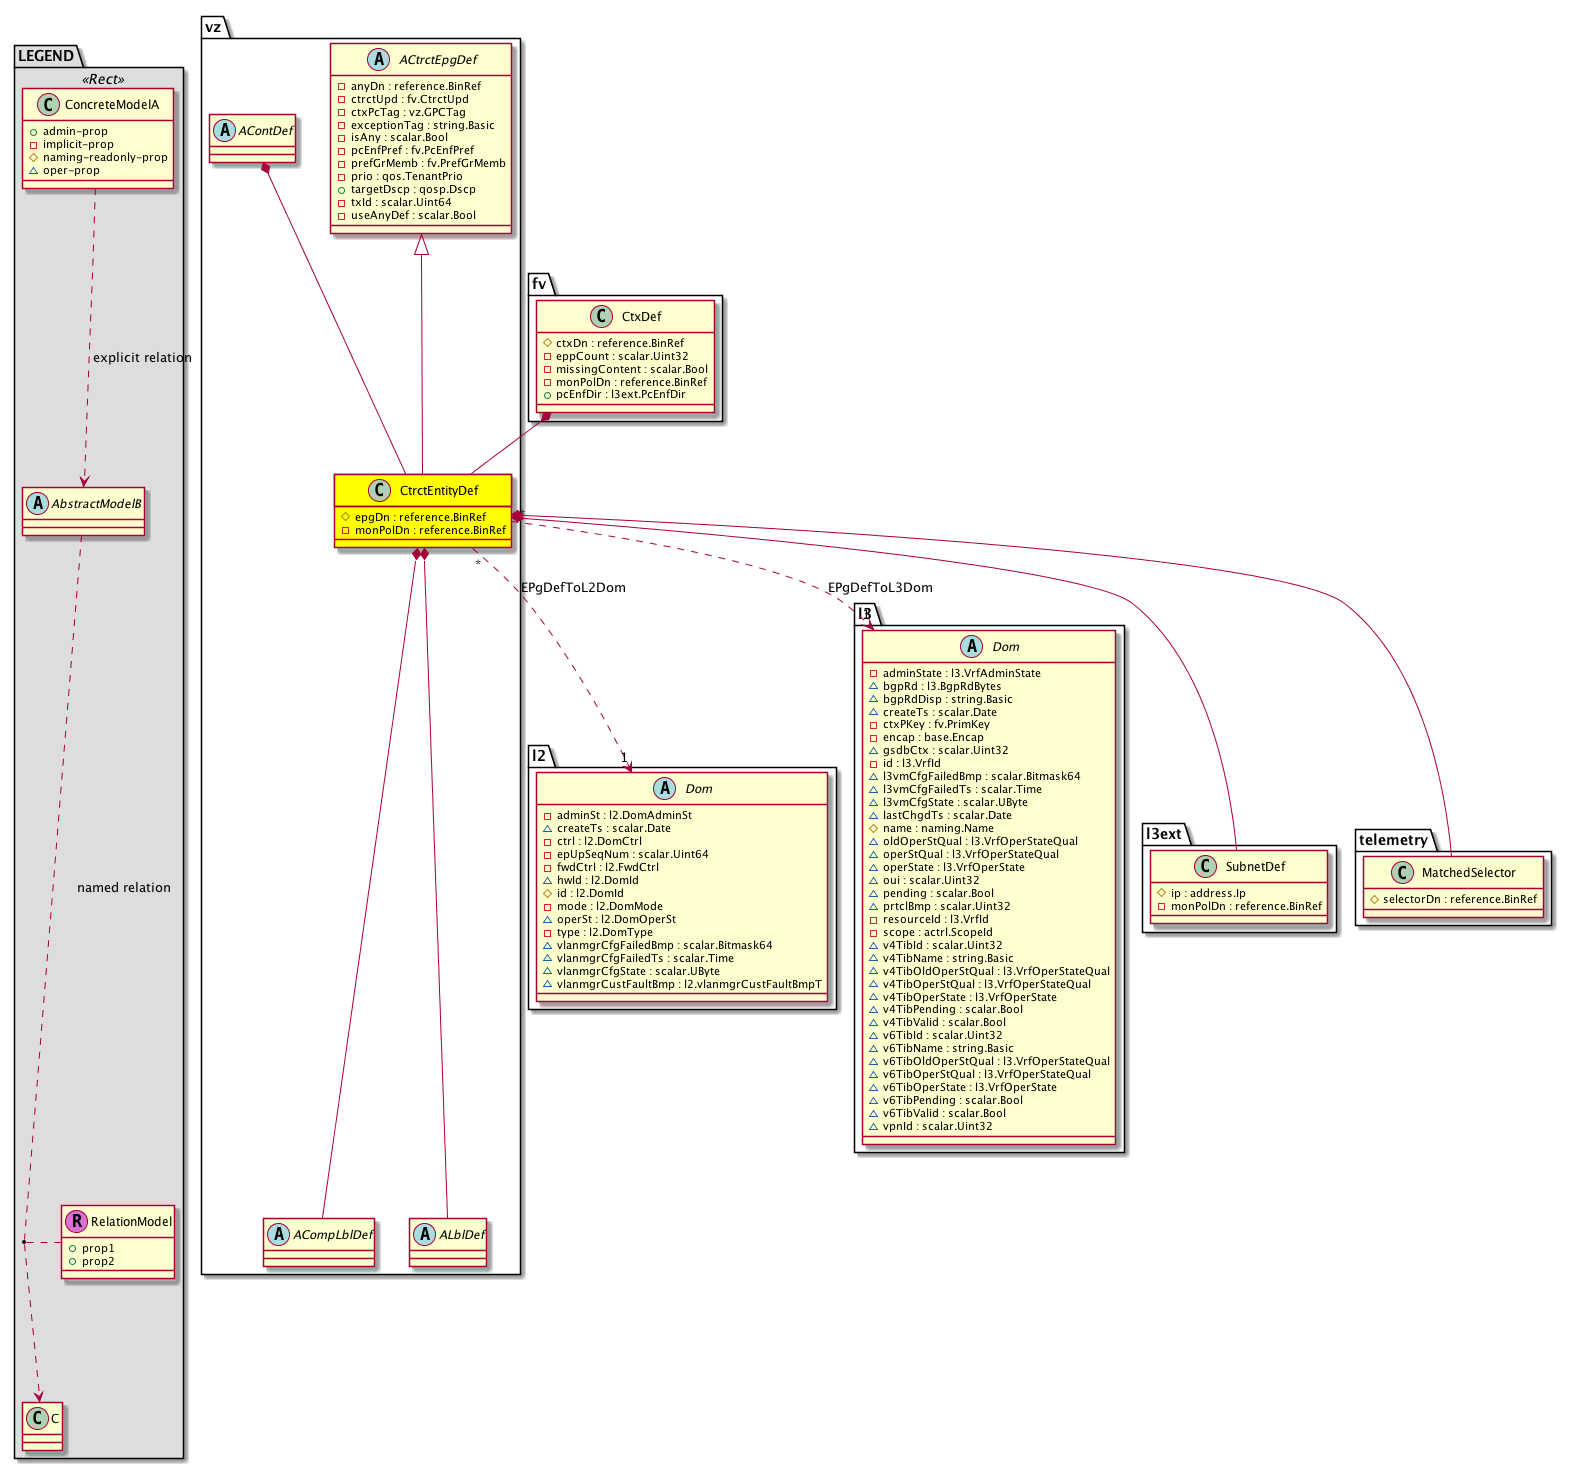Select vlanmgrCustFaultBmp property in l2 Dom

coord(689,985)
